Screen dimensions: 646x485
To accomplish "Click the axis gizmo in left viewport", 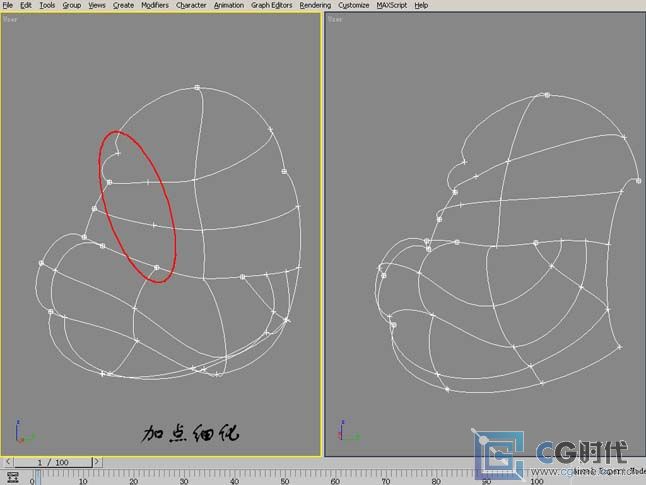I will click(23, 431).
